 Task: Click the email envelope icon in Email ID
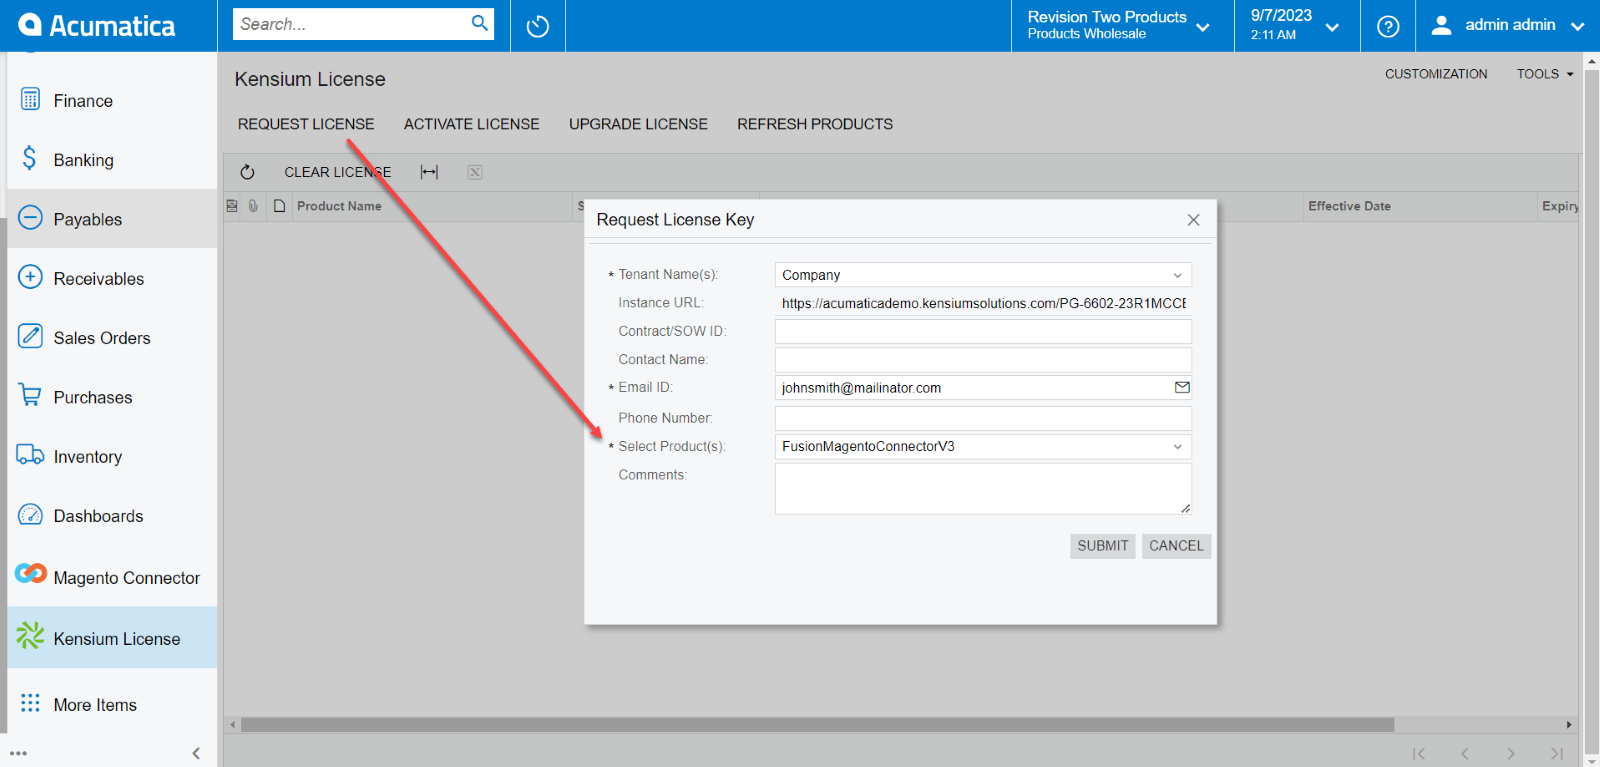coord(1182,387)
